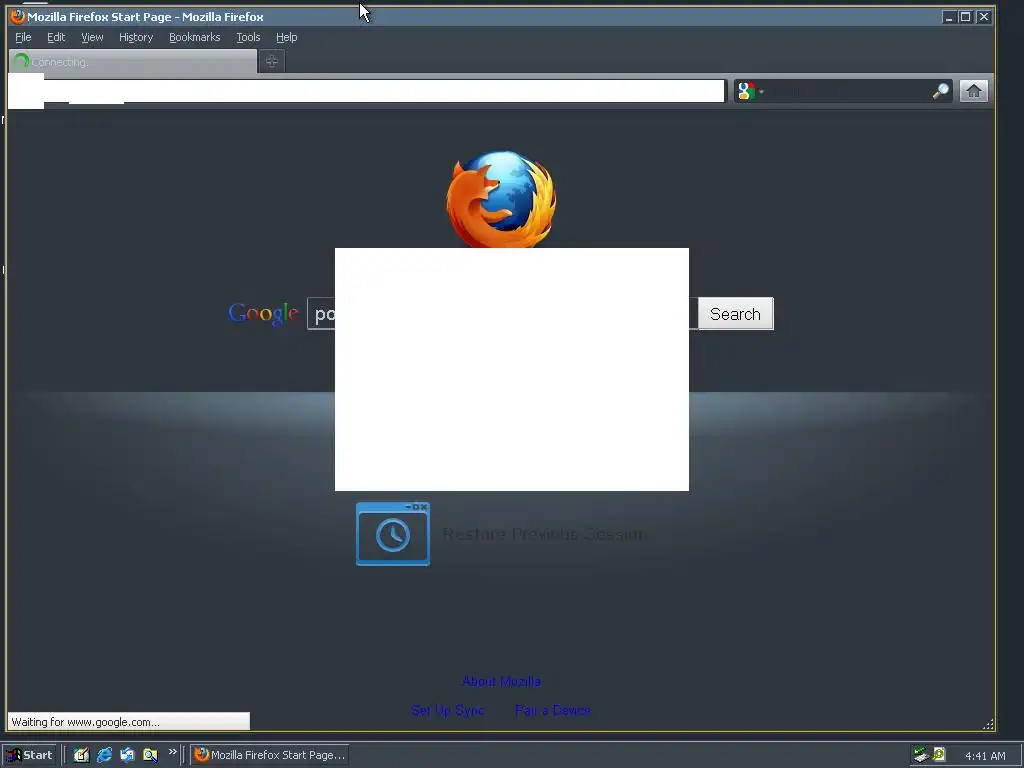This screenshot has height=768, width=1024.
Task: Click the Firefox icon in title bar
Action: [x=18, y=16]
